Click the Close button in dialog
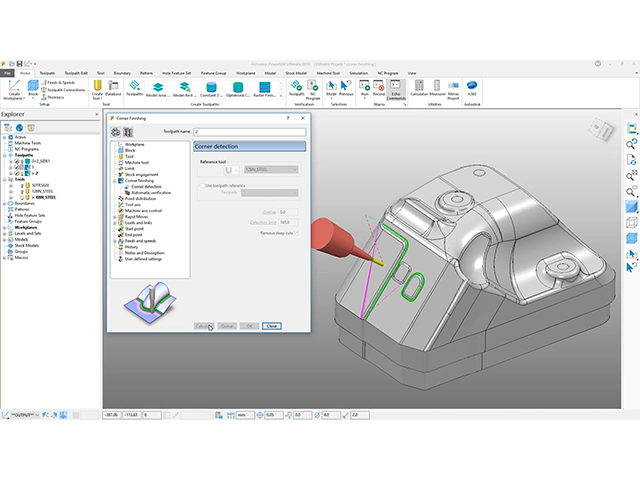This screenshot has width=640, height=480. (x=272, y=326)
